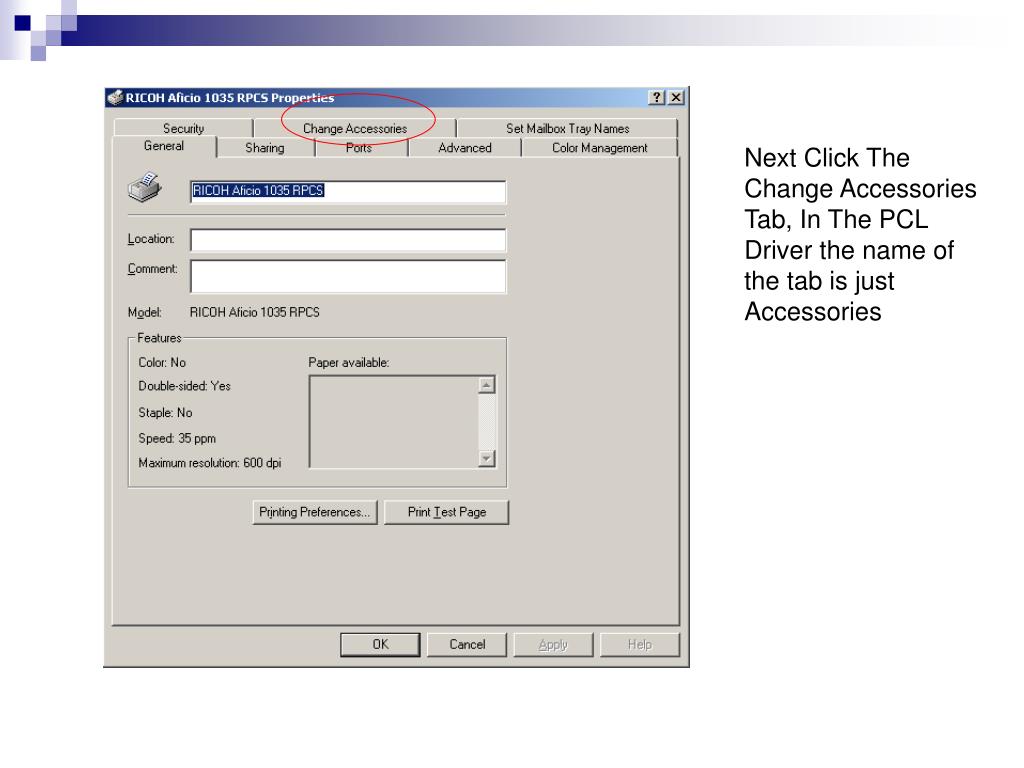Screen dimensions: 1024x768
Task: Click Print Test Page button
Action: 447,512
